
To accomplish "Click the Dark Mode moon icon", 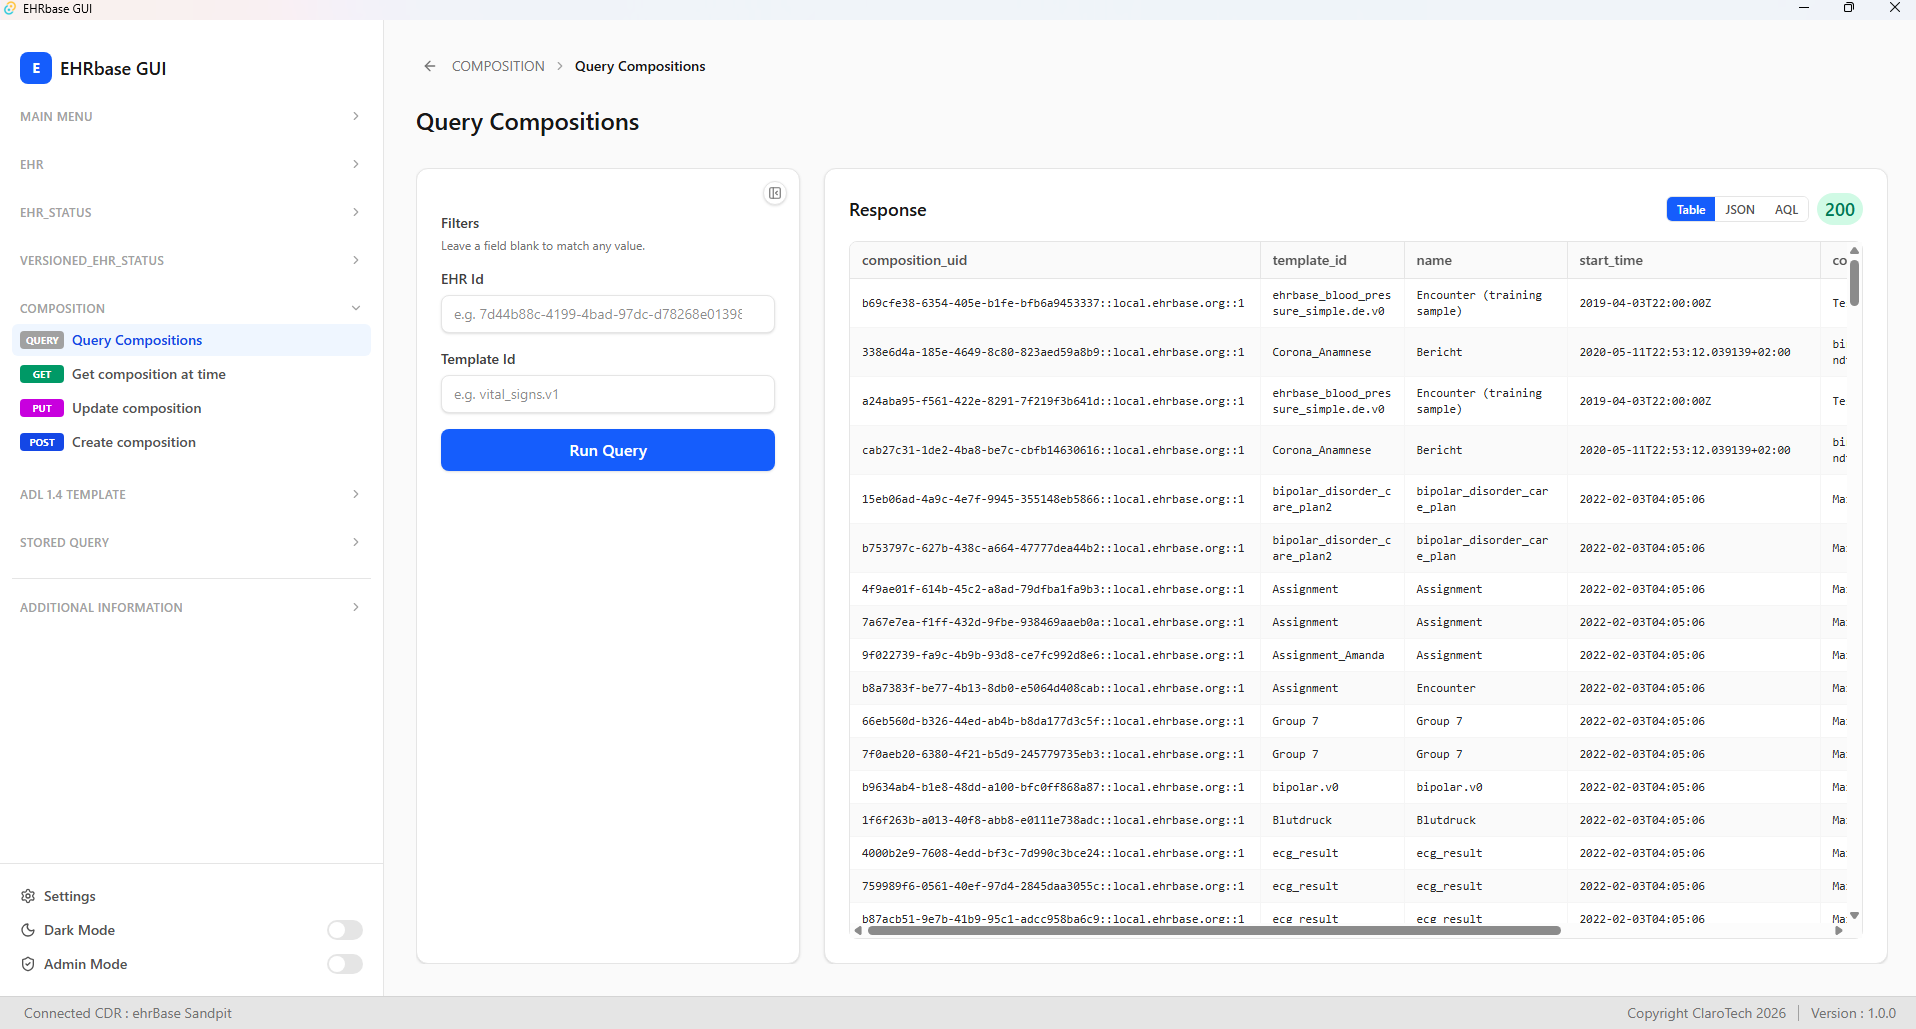I will point(28,930).
